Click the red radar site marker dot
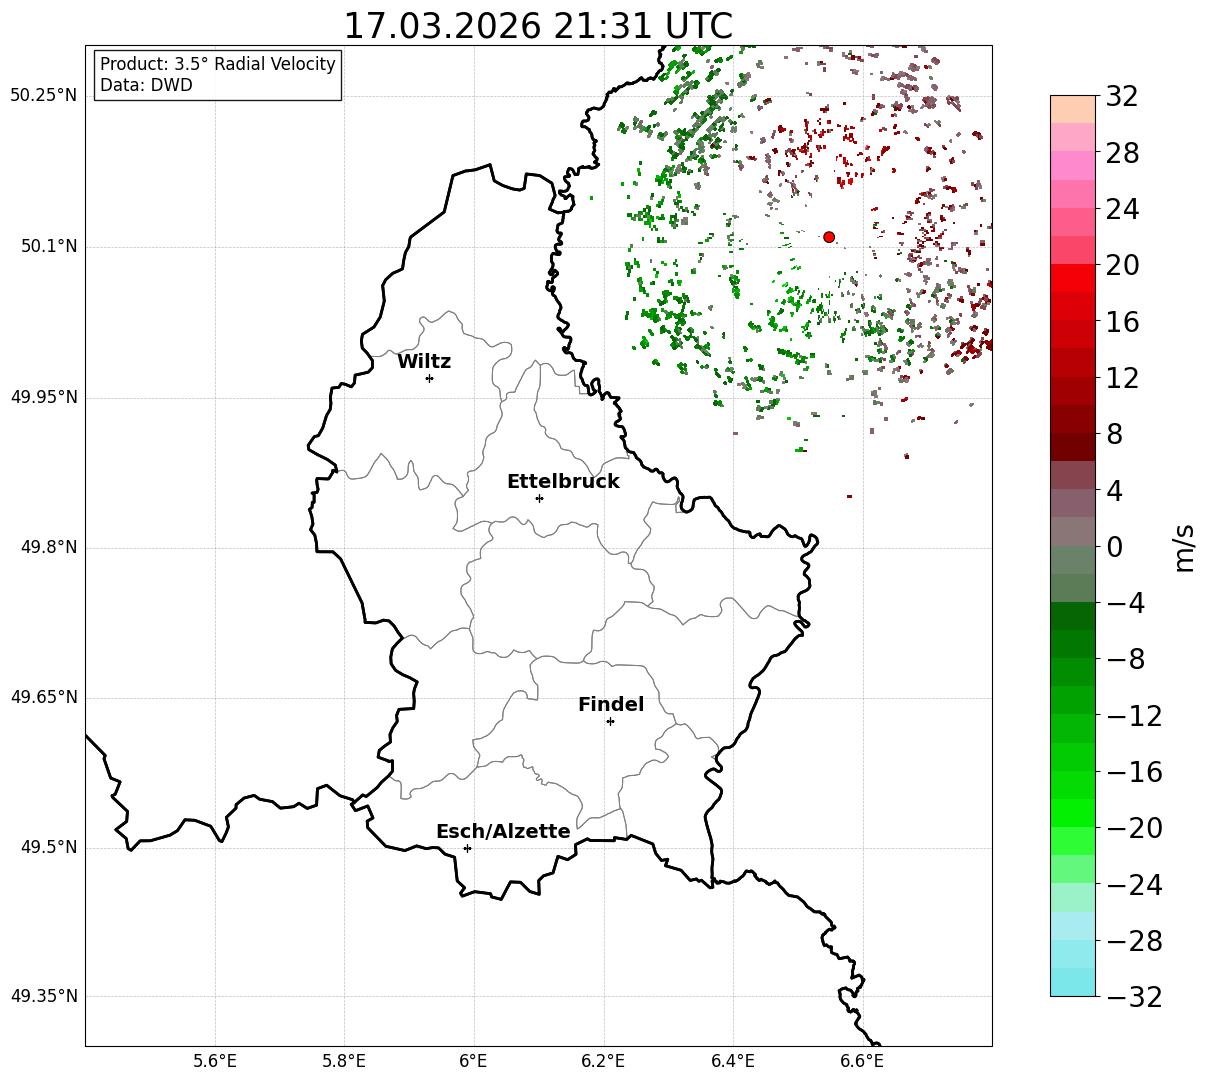 pyautogui.click(x=829, y=237)
